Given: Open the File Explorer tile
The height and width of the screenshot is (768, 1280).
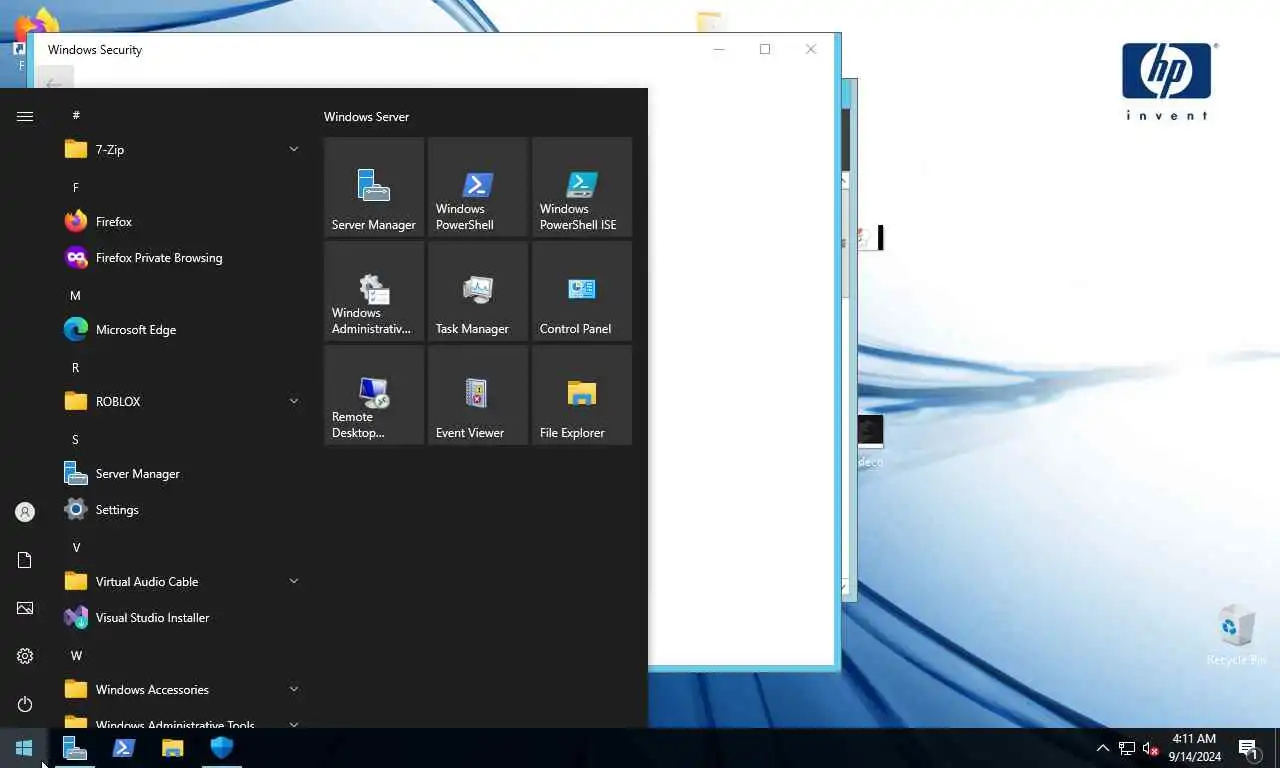Looking at the screenshot, I should tap(582, 395).
